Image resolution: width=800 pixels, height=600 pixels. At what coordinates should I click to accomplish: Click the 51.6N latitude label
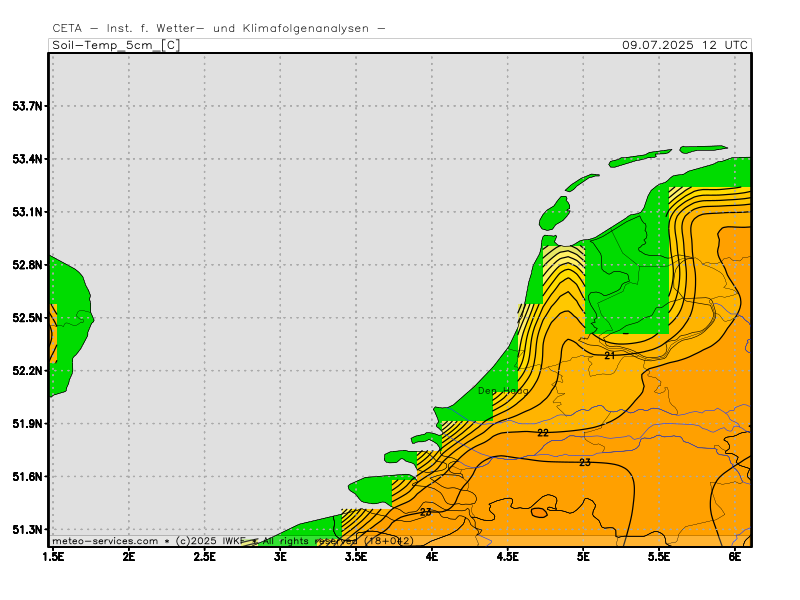pyautogui.click(x=27, y=477)
